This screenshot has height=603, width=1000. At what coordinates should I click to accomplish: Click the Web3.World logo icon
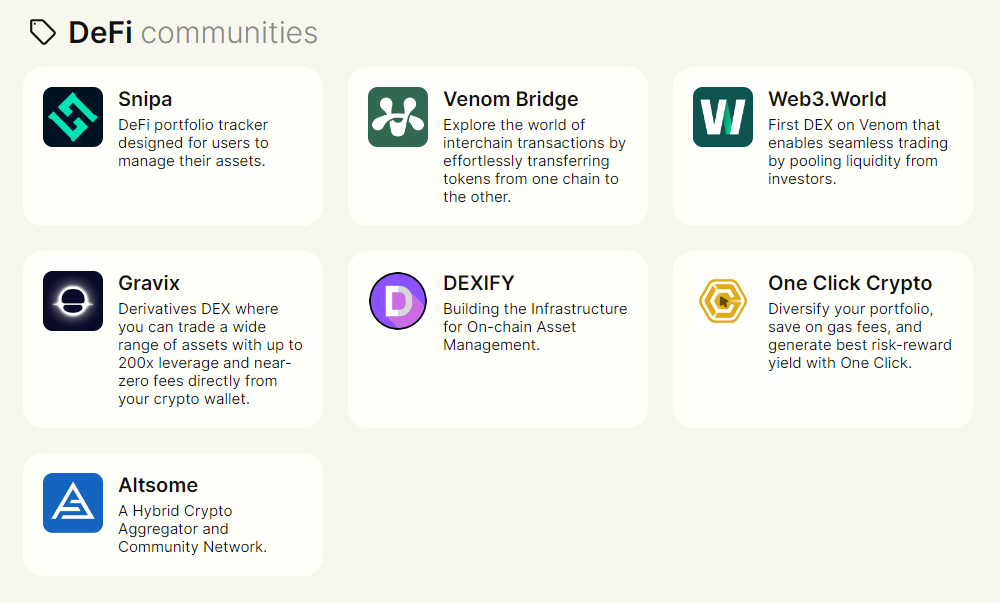click(723, 117)
